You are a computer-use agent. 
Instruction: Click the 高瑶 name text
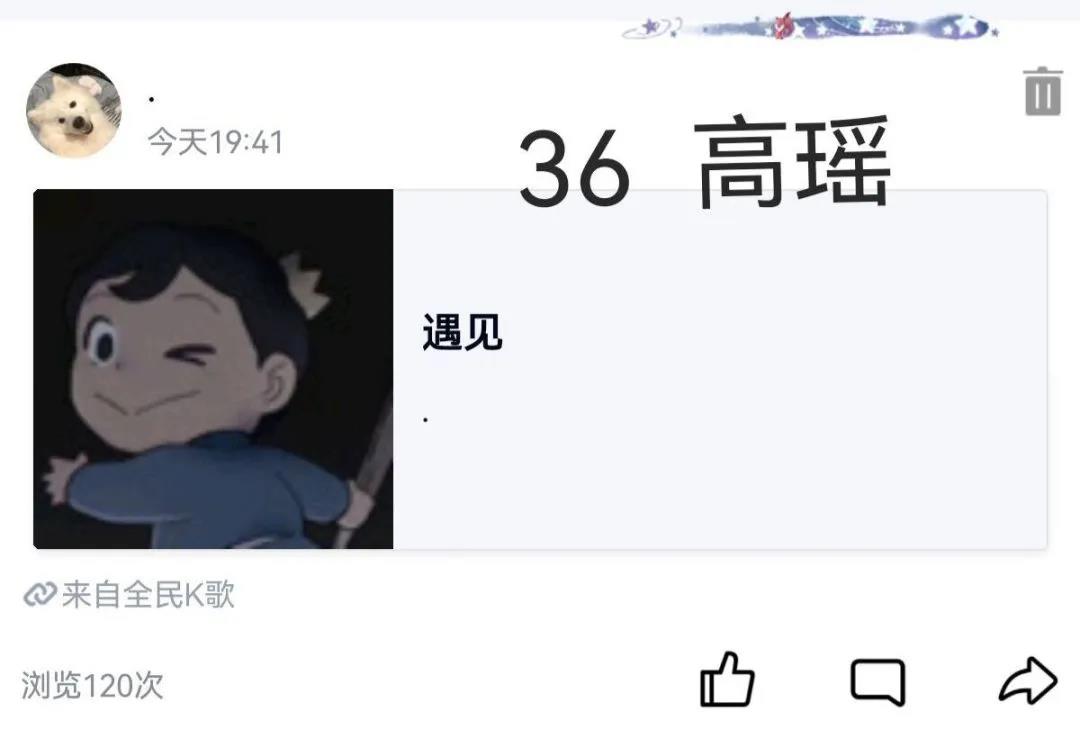(x=793, y=164)
